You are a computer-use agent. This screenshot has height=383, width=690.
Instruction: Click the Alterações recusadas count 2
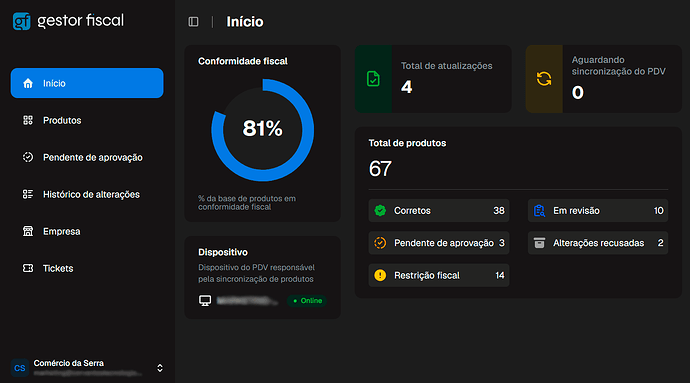tap(661, 243)
